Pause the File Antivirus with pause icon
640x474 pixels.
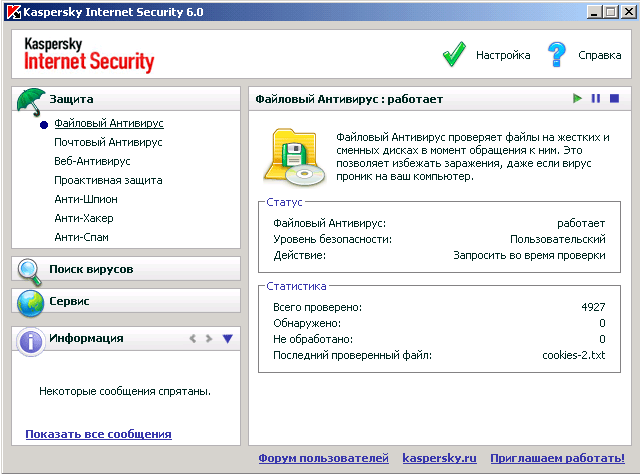click(x=596, y=99)
